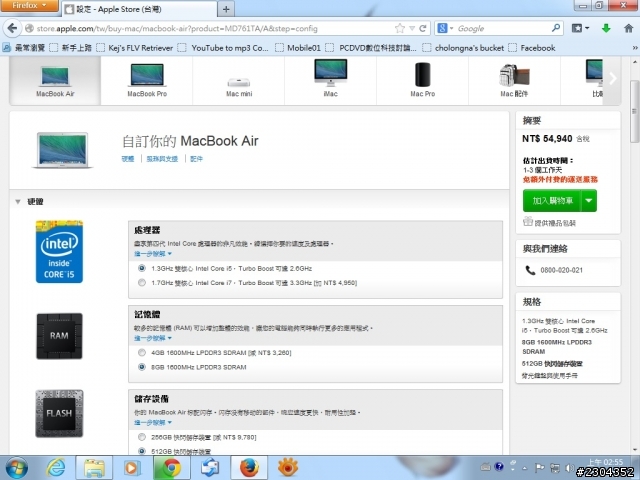The height and width of the screenshot is (480, 640).
Task: Select MacBook Pro product icon
Action: pos(147,81)
